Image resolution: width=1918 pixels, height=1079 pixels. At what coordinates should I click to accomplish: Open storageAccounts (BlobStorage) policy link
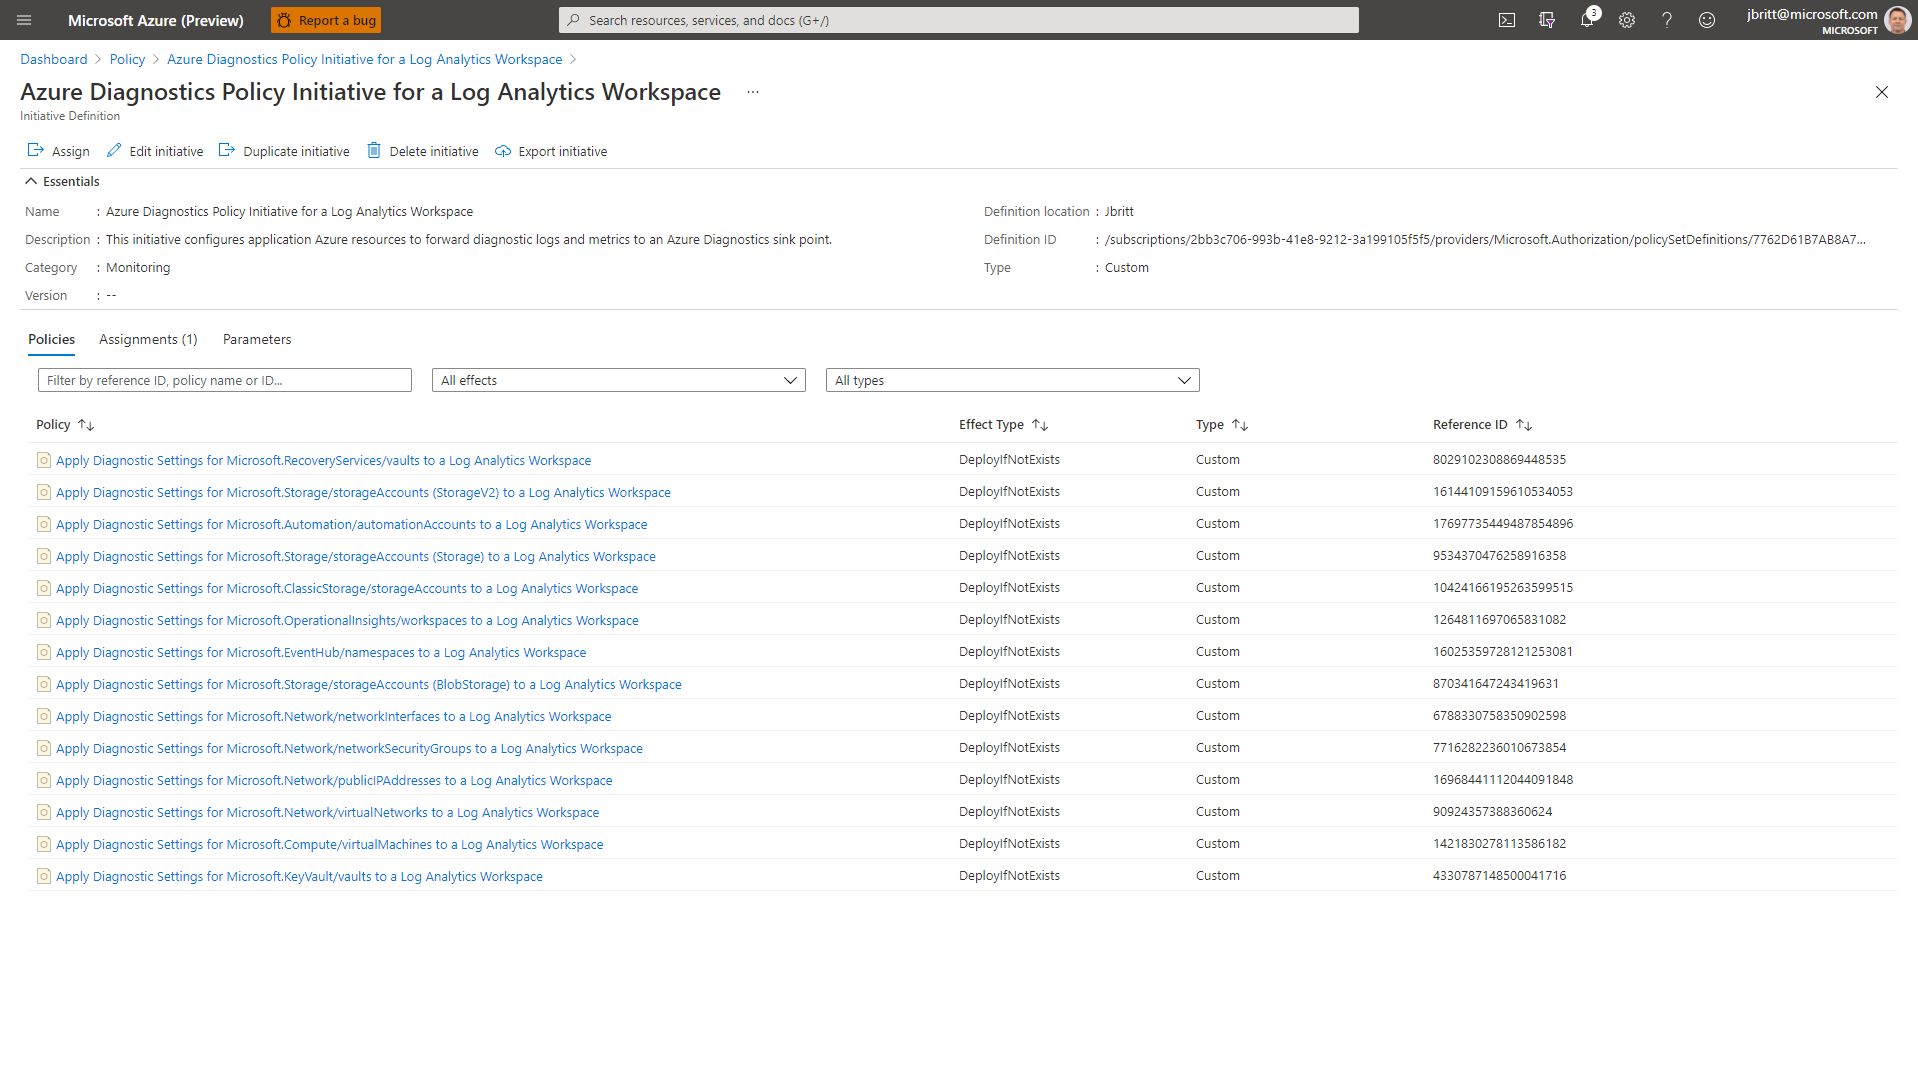[369, 684]
